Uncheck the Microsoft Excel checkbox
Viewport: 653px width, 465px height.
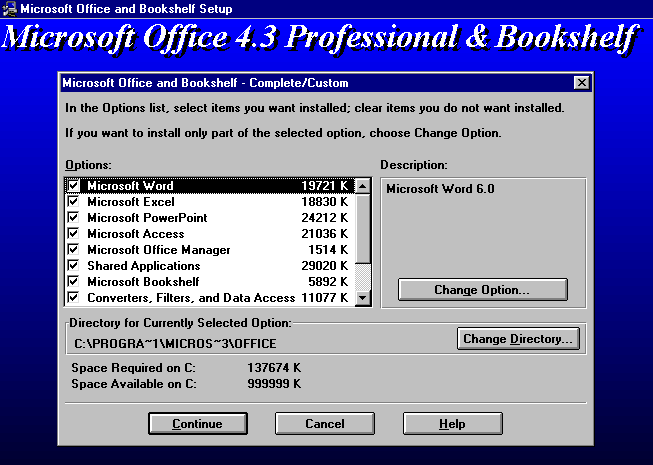coord(74,202)
